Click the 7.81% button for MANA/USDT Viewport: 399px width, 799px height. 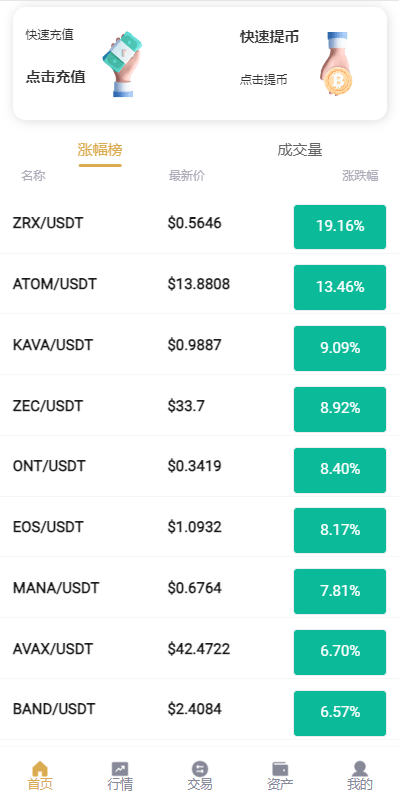click(x=340, y=591)
